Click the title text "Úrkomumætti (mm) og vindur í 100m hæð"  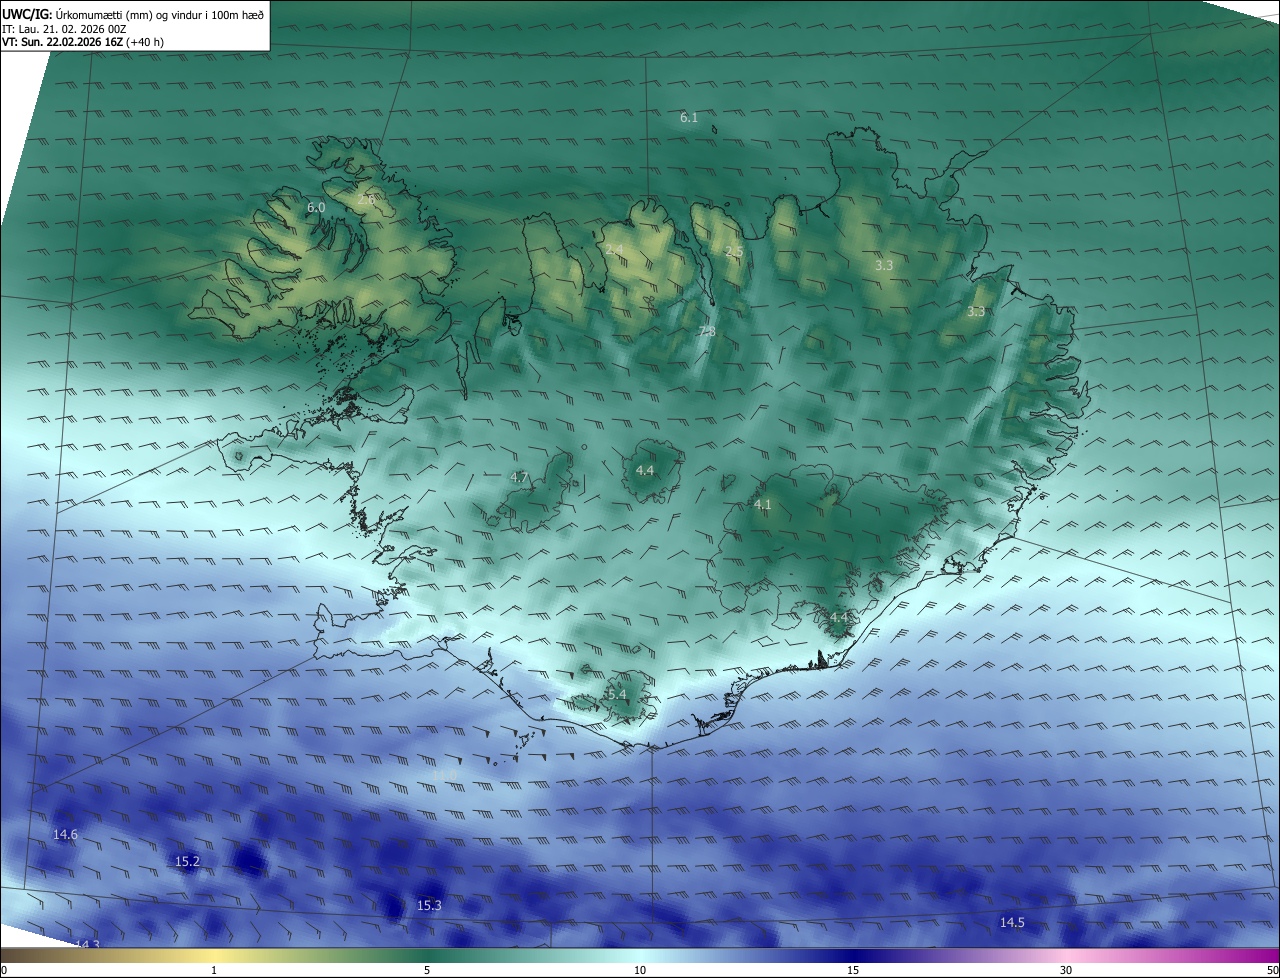159,14
